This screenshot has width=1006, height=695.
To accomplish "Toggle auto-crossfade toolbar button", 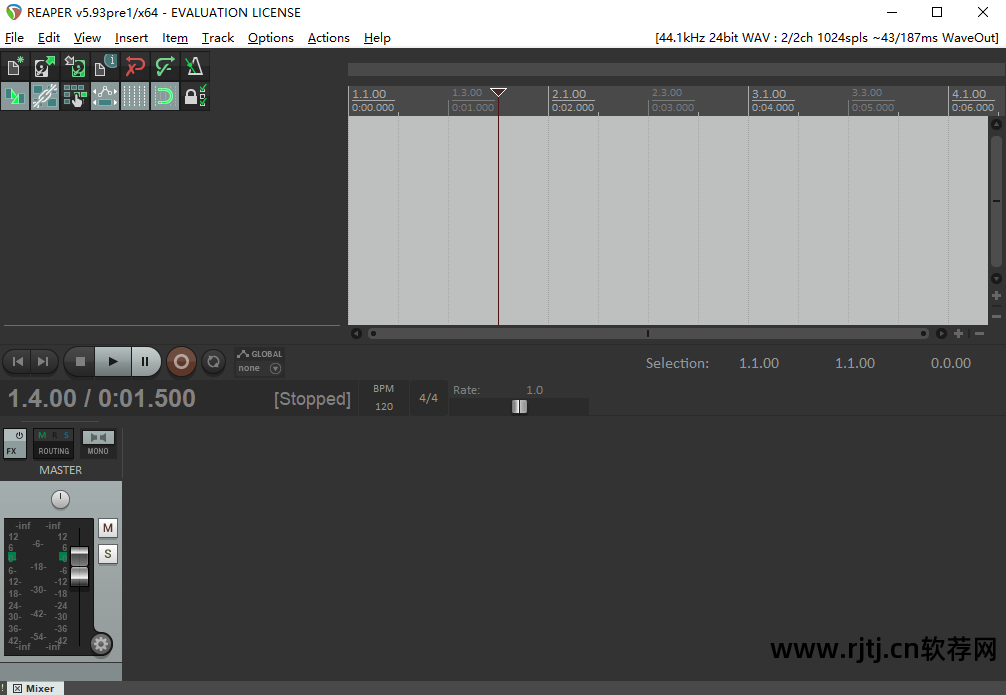I will click(x=15, y=97).
